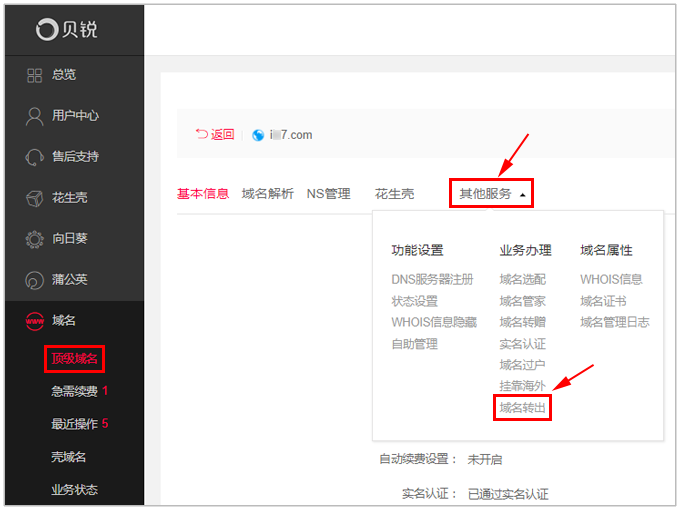Click the 蒲公英 swirl icon
This screenshot has height=510, width=680.
[34, 280]
